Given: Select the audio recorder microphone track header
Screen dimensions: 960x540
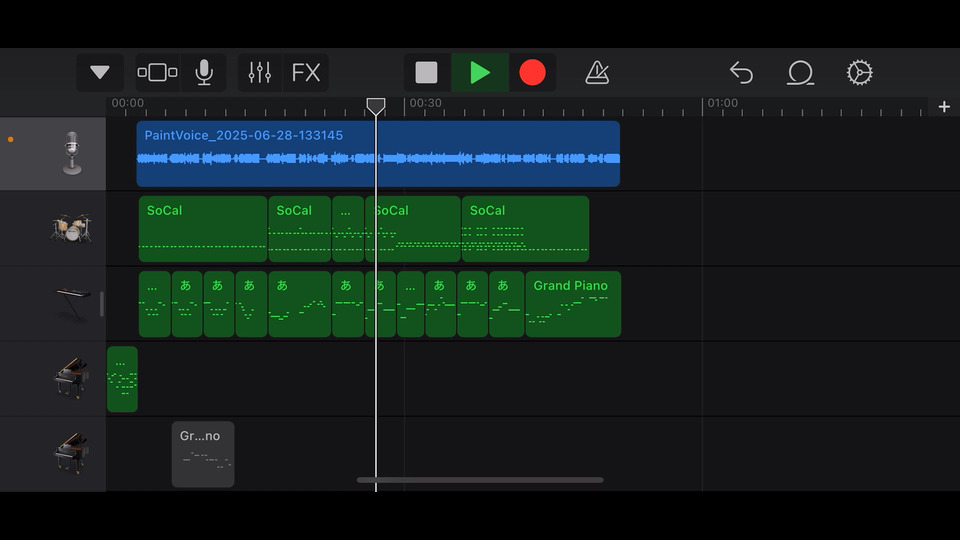Looking at the screenshot, I should click(70, 154).
